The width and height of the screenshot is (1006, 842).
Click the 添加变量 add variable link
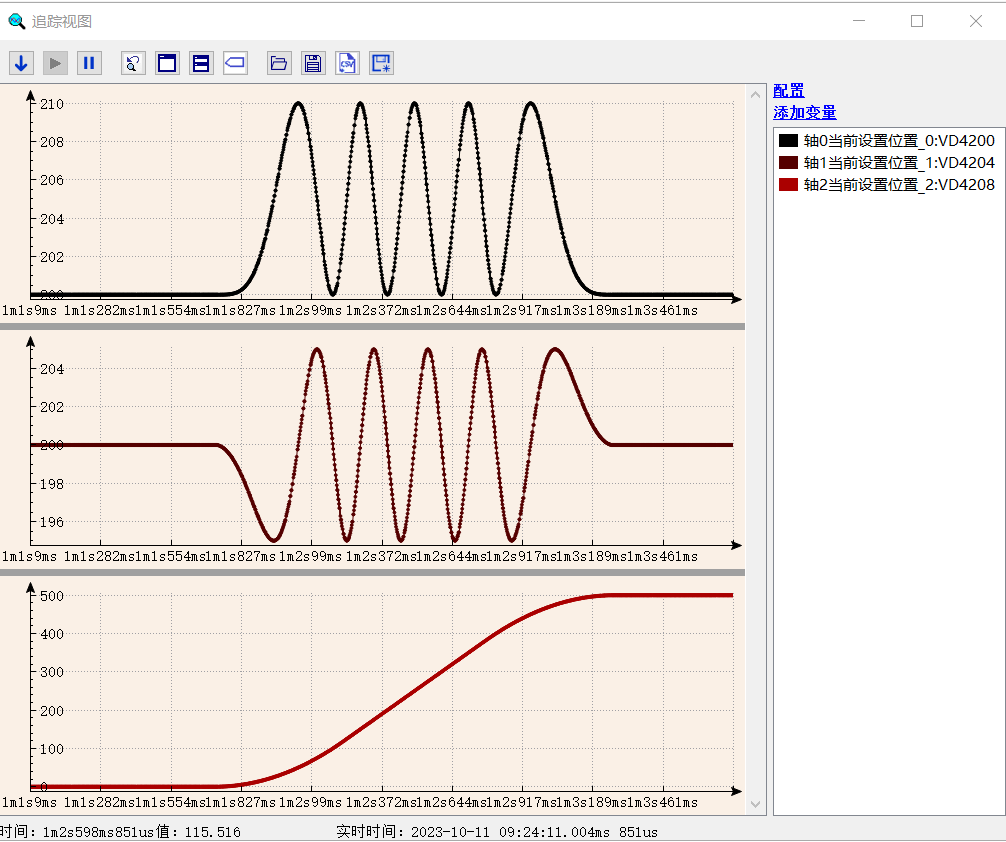(x=805, y=112)
